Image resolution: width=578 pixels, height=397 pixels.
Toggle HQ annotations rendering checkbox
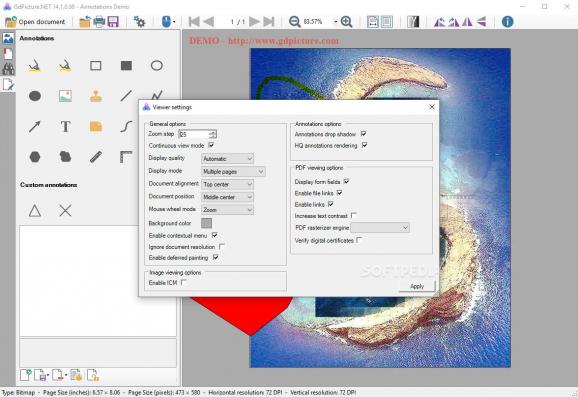(365, 145)
